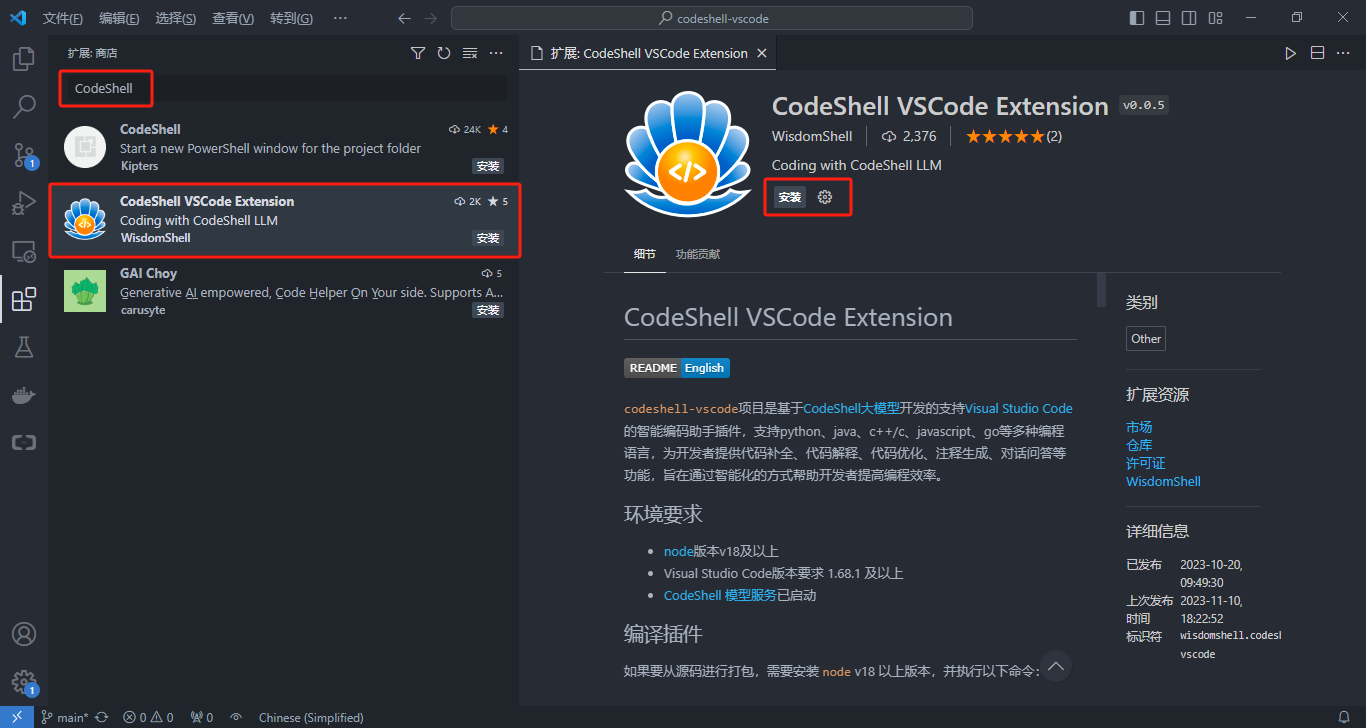
Task: Install CodeShell by Kipters
Action: pyautogui.click(x=488, y=166)
